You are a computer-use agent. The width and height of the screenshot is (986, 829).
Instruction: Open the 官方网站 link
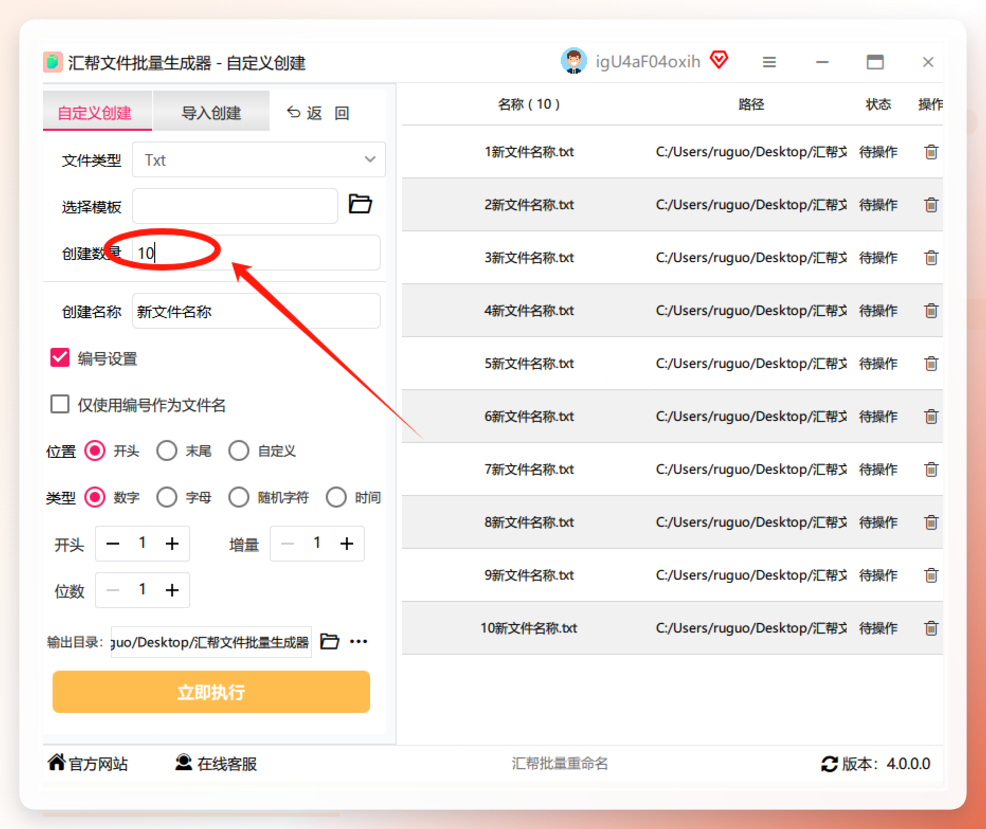tap(87, 764)
